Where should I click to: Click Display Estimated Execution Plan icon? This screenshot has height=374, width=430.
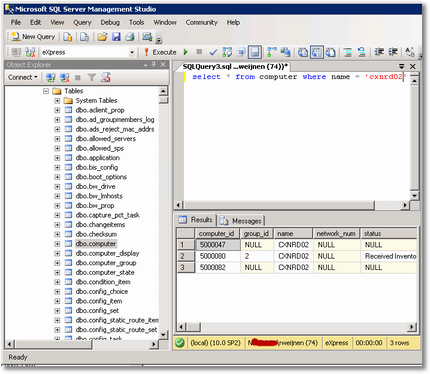227,52
